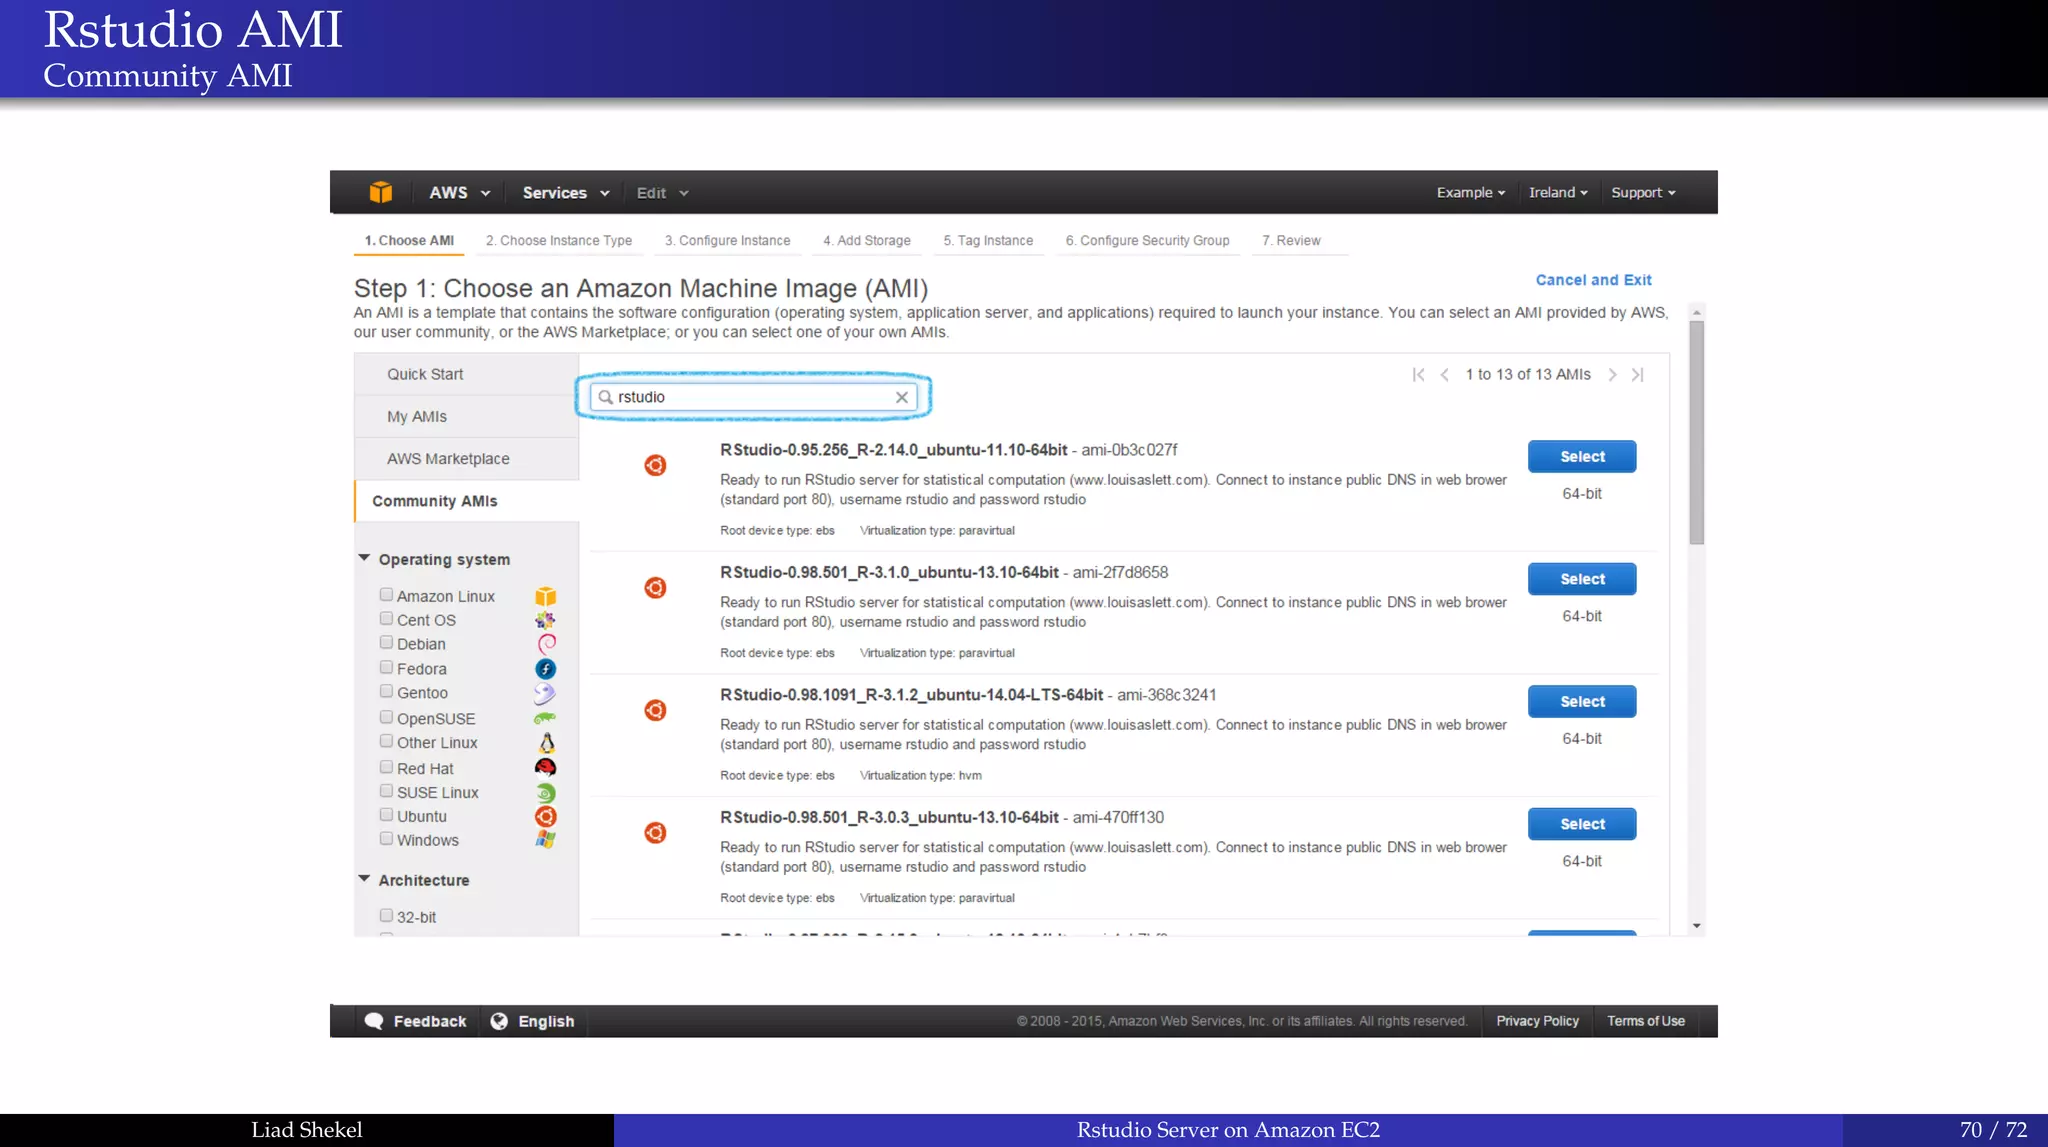Open the Edit dropdown menu
The height and width of the screenshot is (1147, 2048).
(662, 193)
